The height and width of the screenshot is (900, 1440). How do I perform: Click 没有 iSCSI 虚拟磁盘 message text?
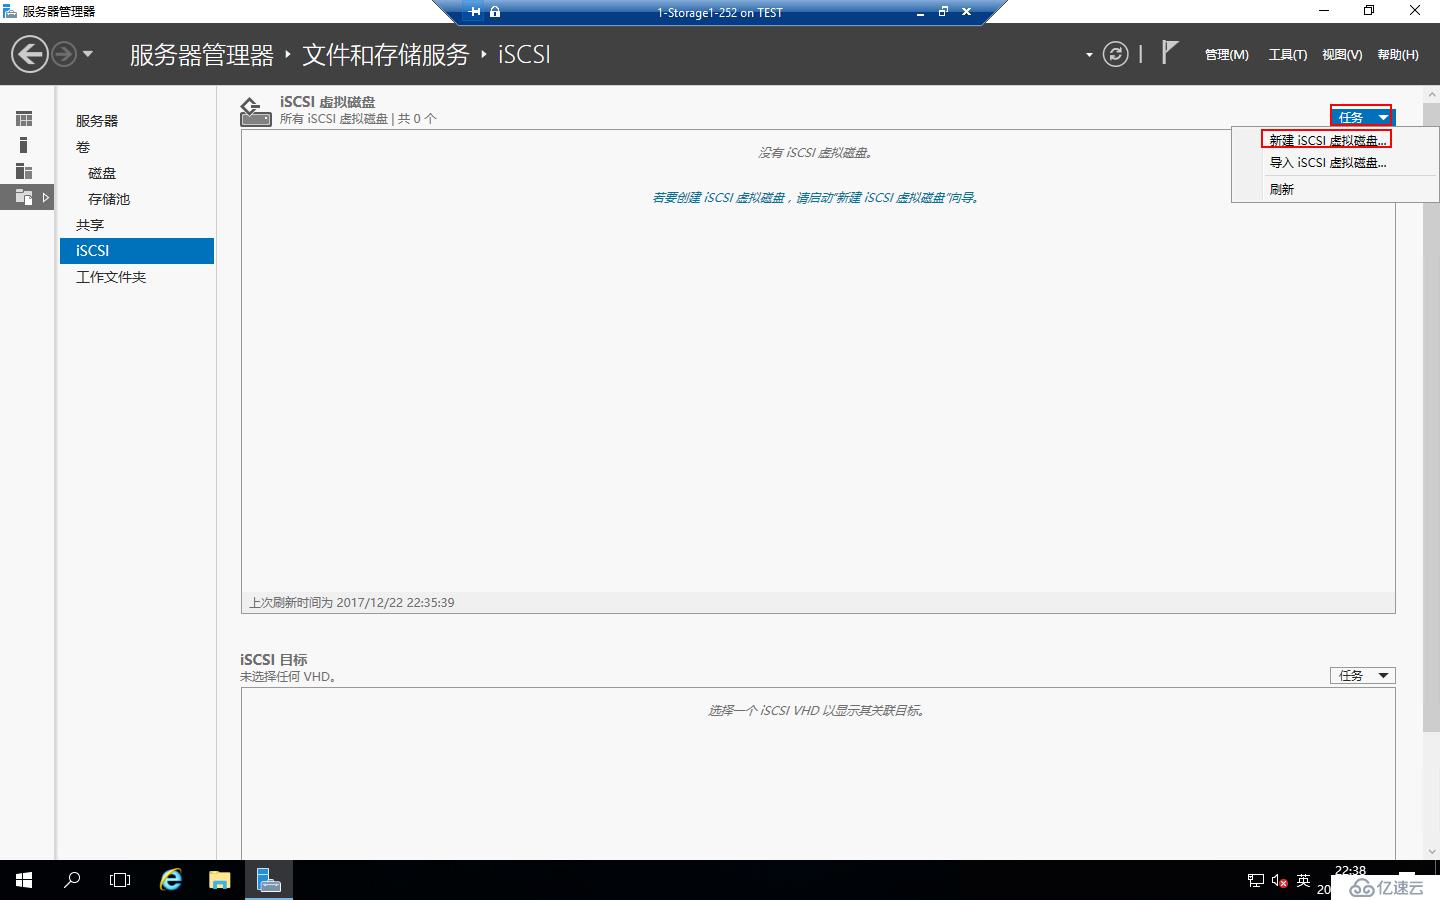tap(816, 153)
